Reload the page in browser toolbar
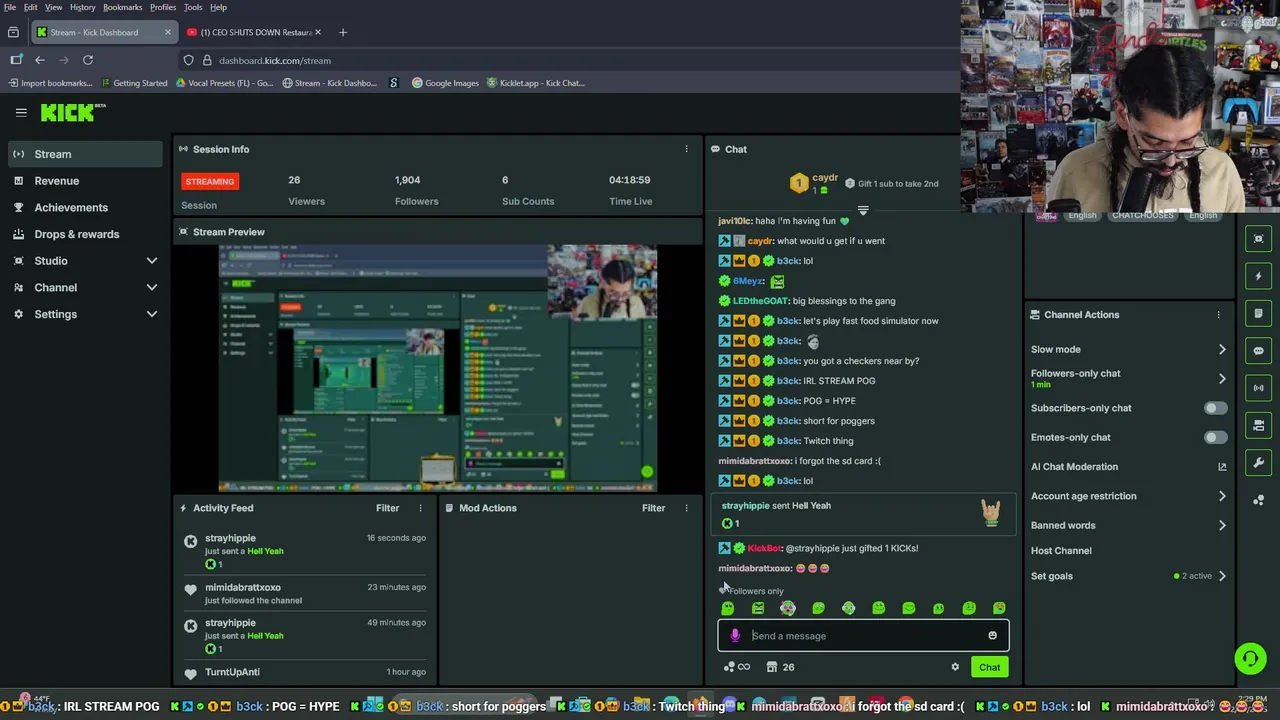Viewport: 1280px width, 720px height. [88, 60]
